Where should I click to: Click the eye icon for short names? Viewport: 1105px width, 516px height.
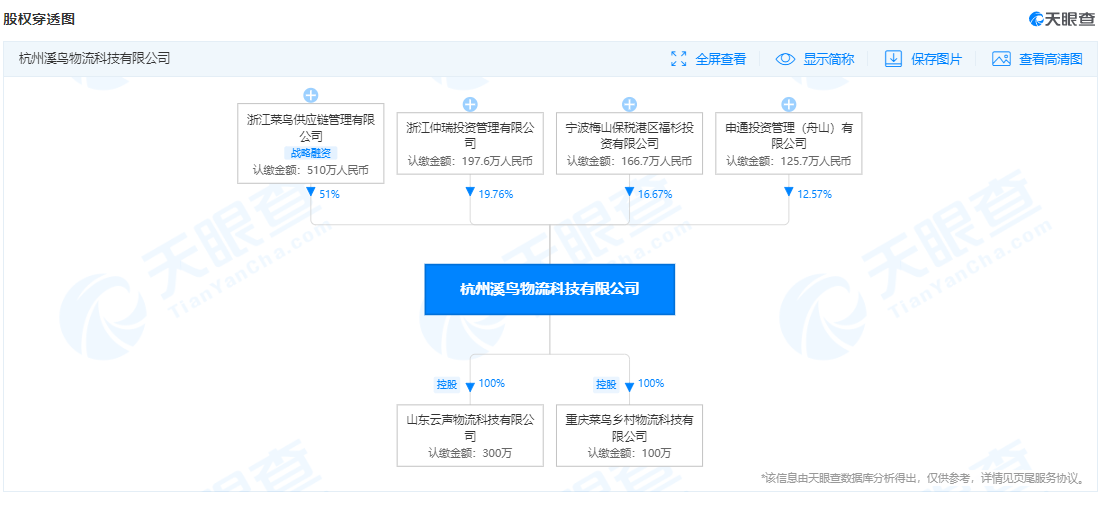pyautogui.click(x=785, y=59)
